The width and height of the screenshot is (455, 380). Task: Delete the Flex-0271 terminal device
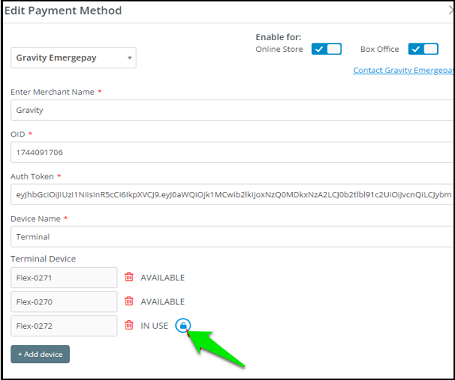click(x=129, y=277)
